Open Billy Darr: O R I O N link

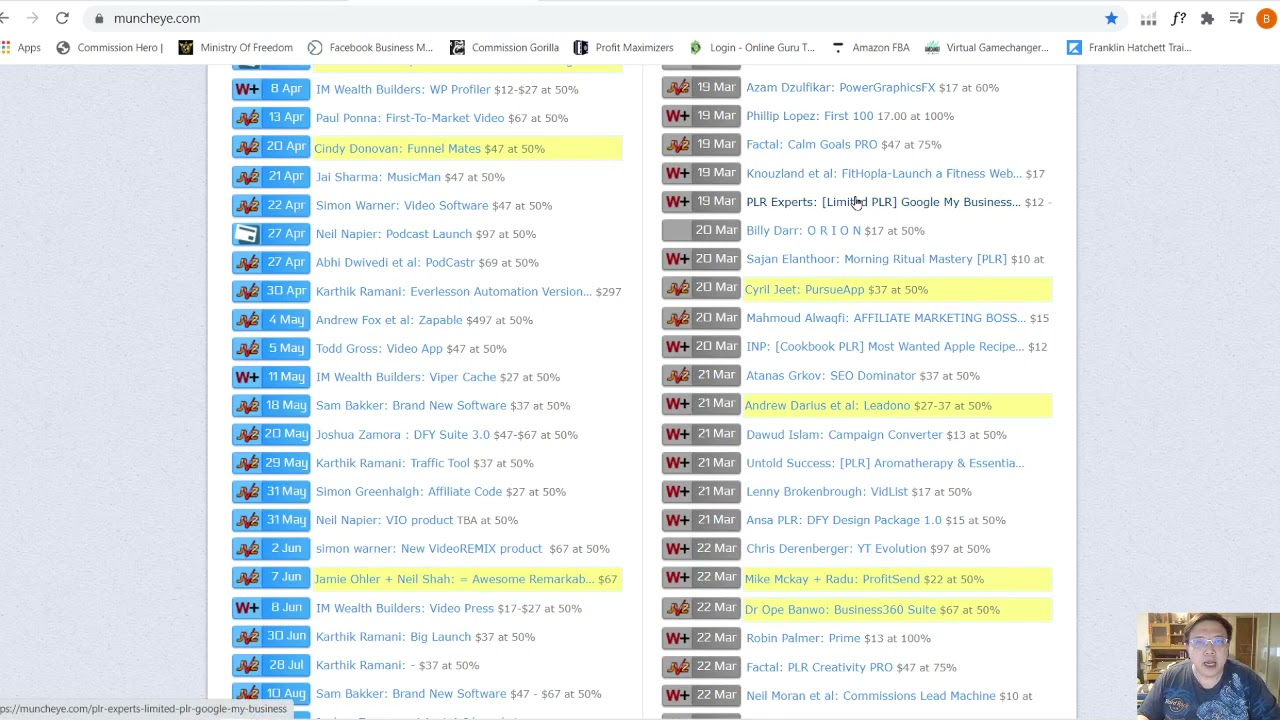[x=803, y=230]
